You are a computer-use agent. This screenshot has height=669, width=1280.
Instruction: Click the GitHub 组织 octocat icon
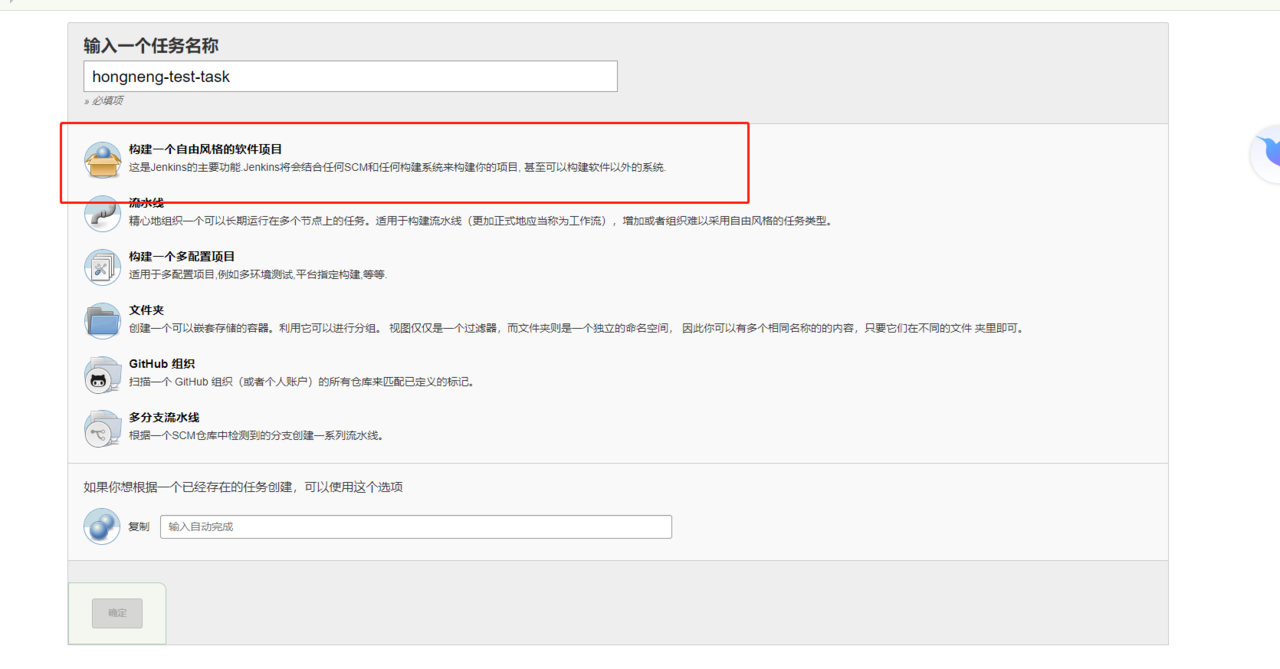coord(102,375)
